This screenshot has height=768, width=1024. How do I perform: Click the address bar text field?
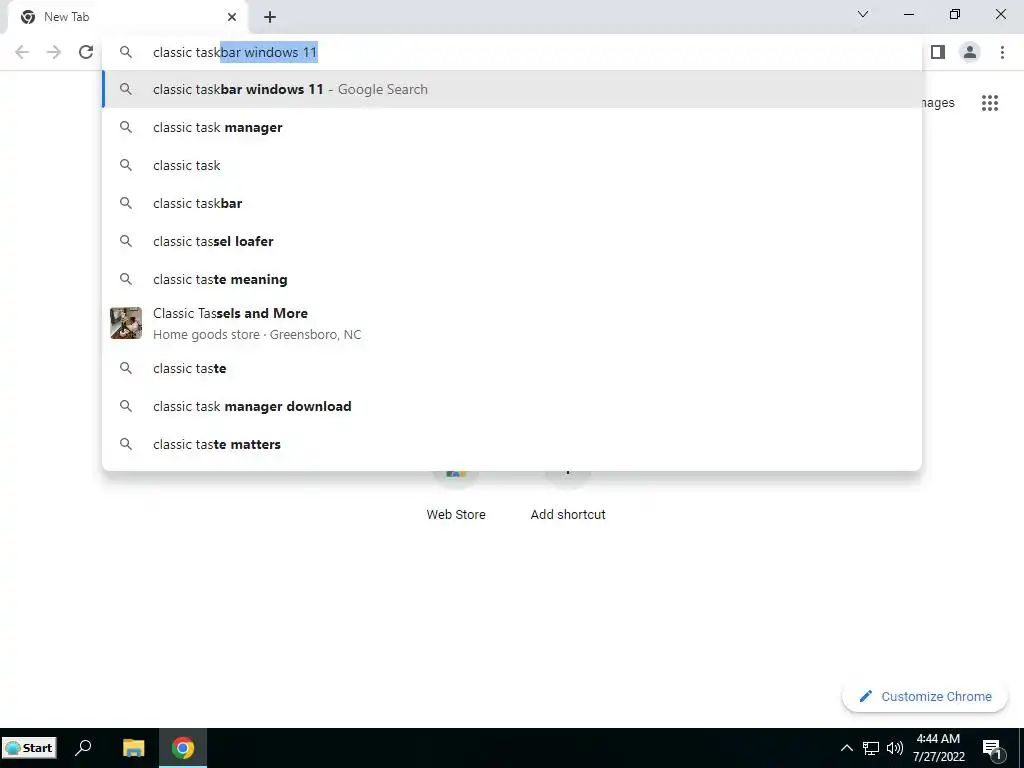click(x=513, y=52)
